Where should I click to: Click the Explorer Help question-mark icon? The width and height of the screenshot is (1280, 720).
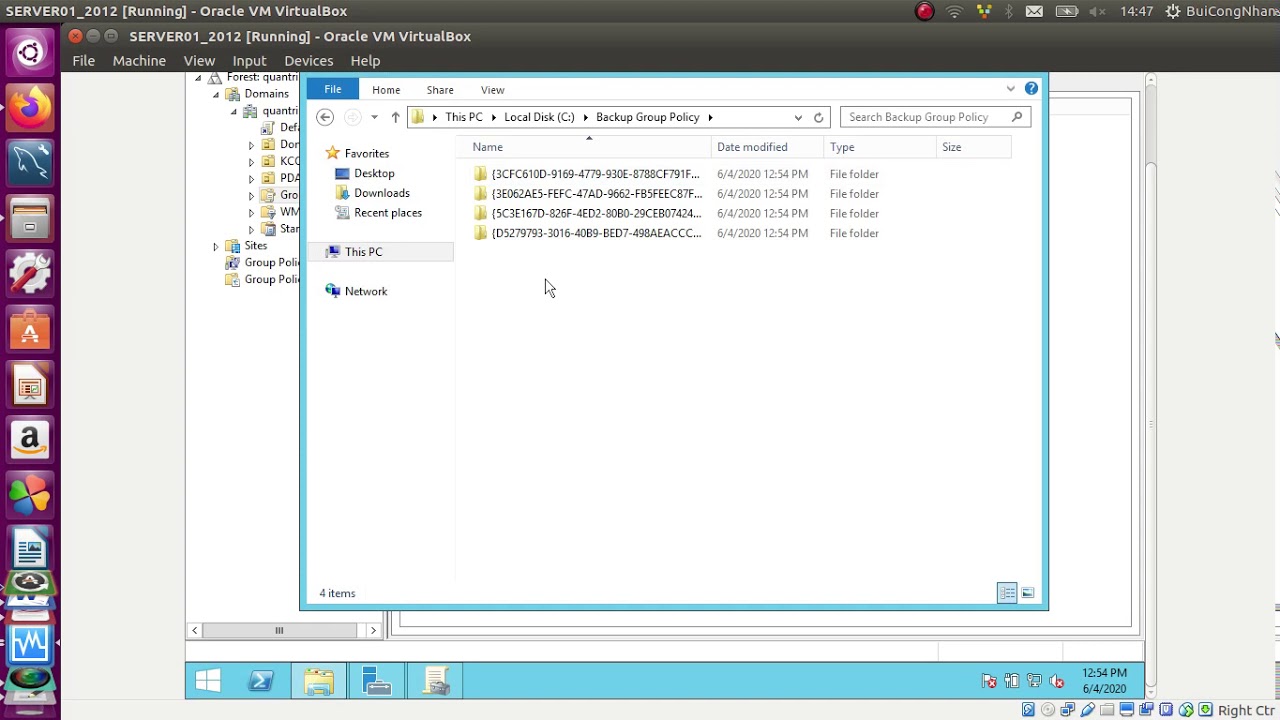point(1031,89)
